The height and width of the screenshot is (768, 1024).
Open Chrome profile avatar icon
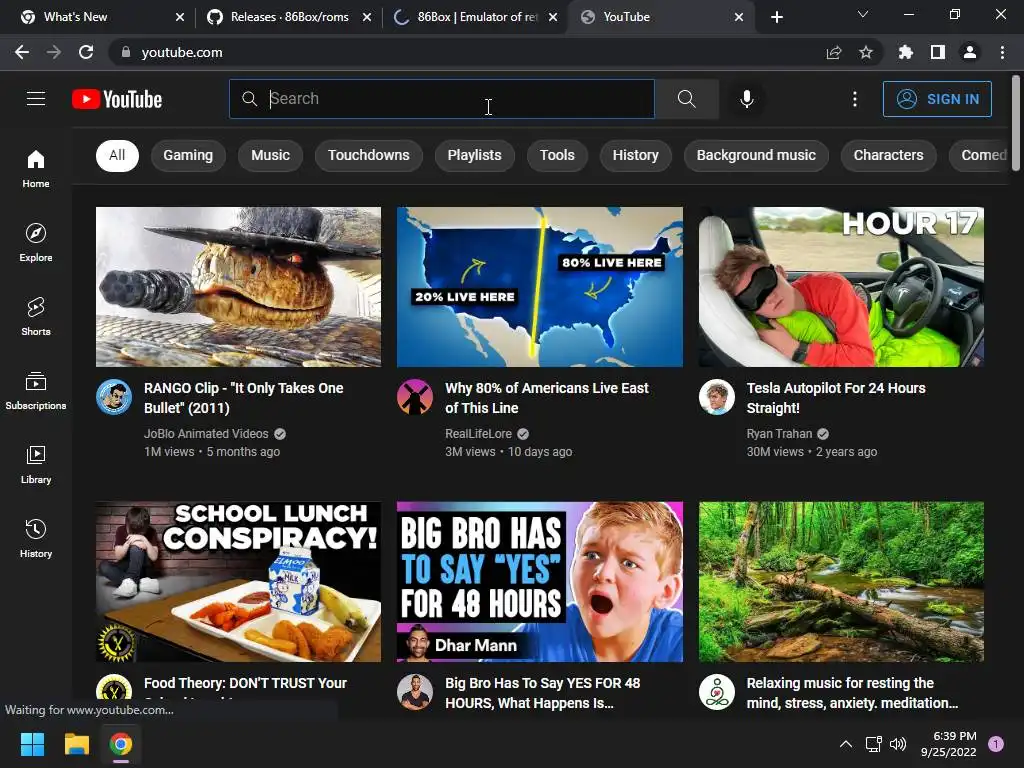[x=970, y=52]
